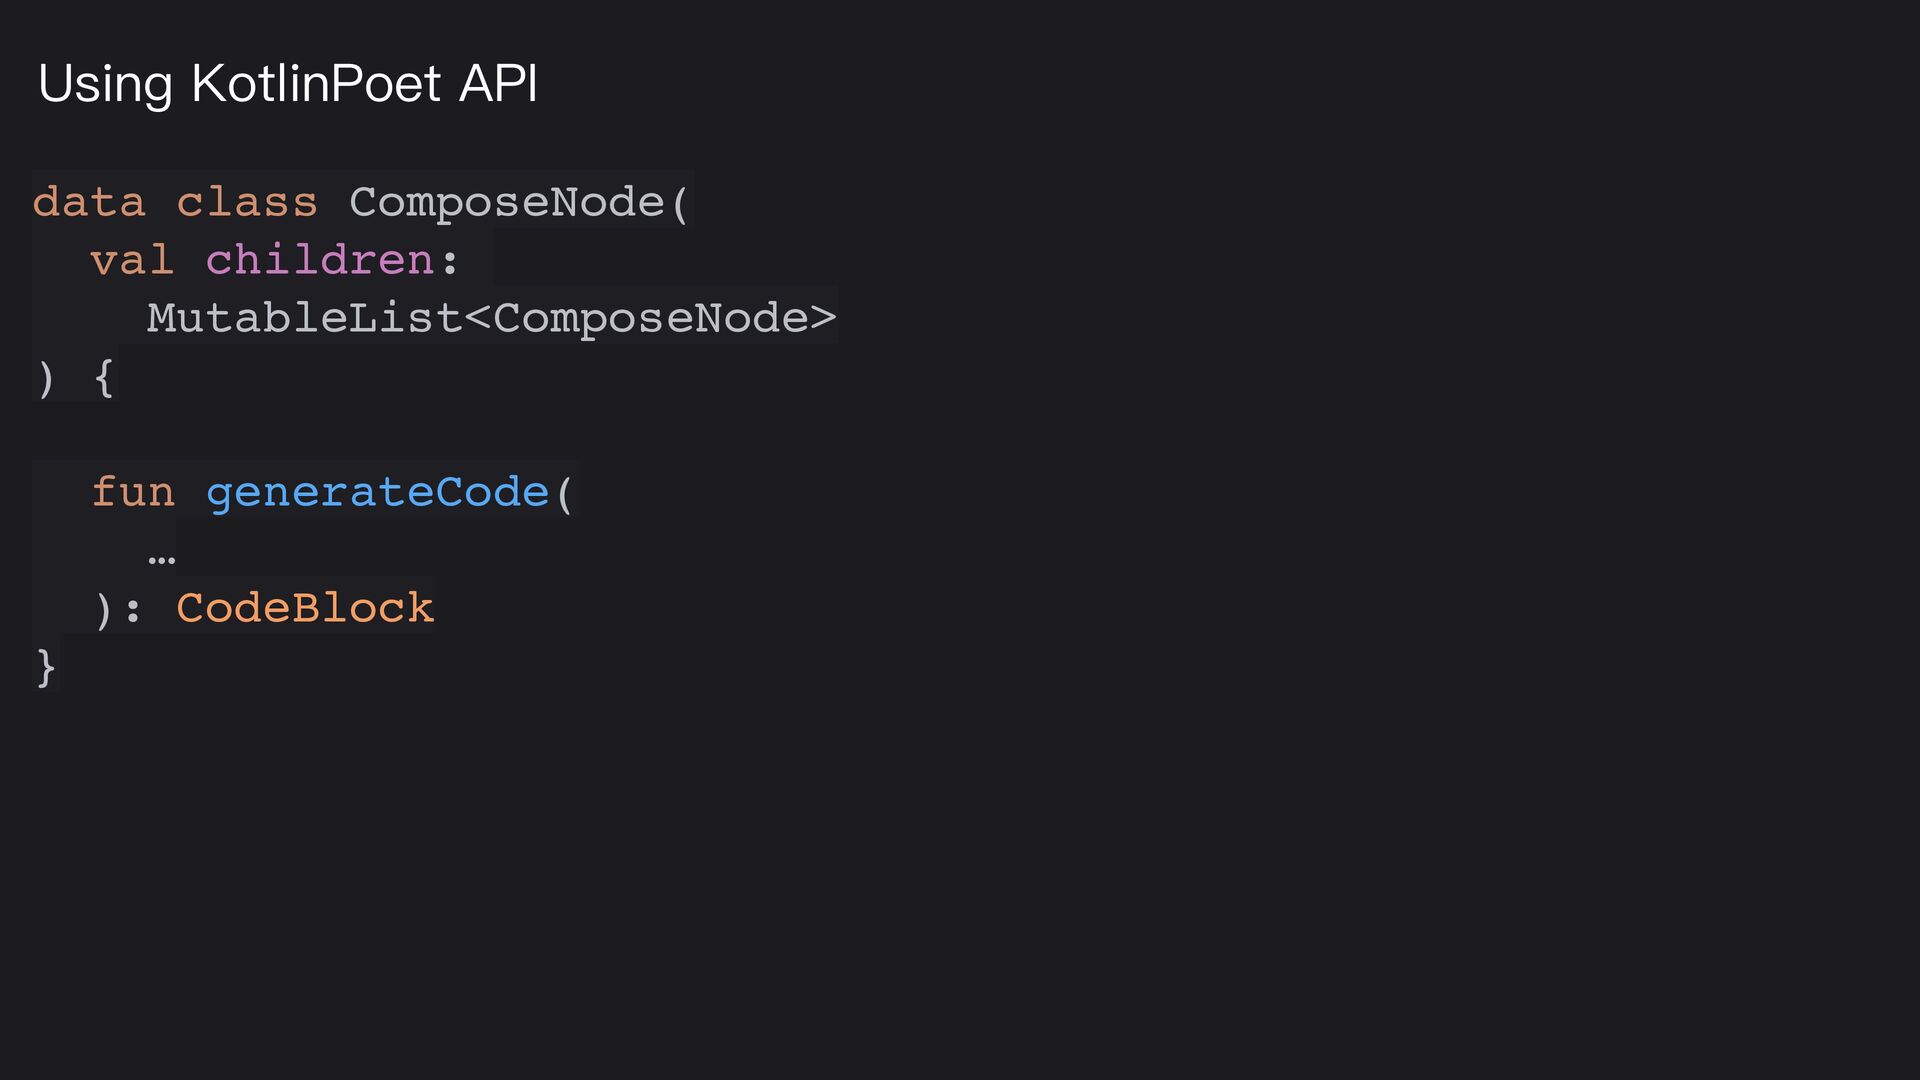This screenshot has width=1920, height=1080.
Task: Click the MutableList type text
Action: coord(304,318)
